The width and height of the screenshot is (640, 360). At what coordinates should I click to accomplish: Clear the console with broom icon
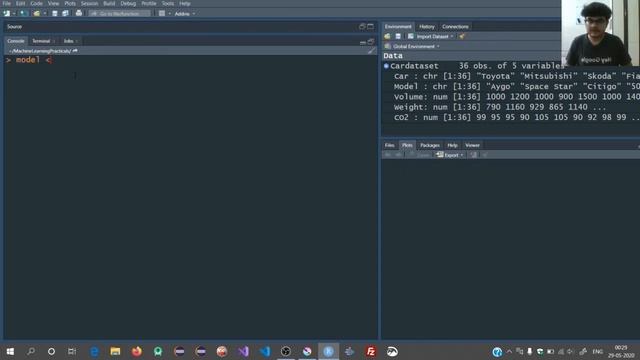tap(371, 51)
